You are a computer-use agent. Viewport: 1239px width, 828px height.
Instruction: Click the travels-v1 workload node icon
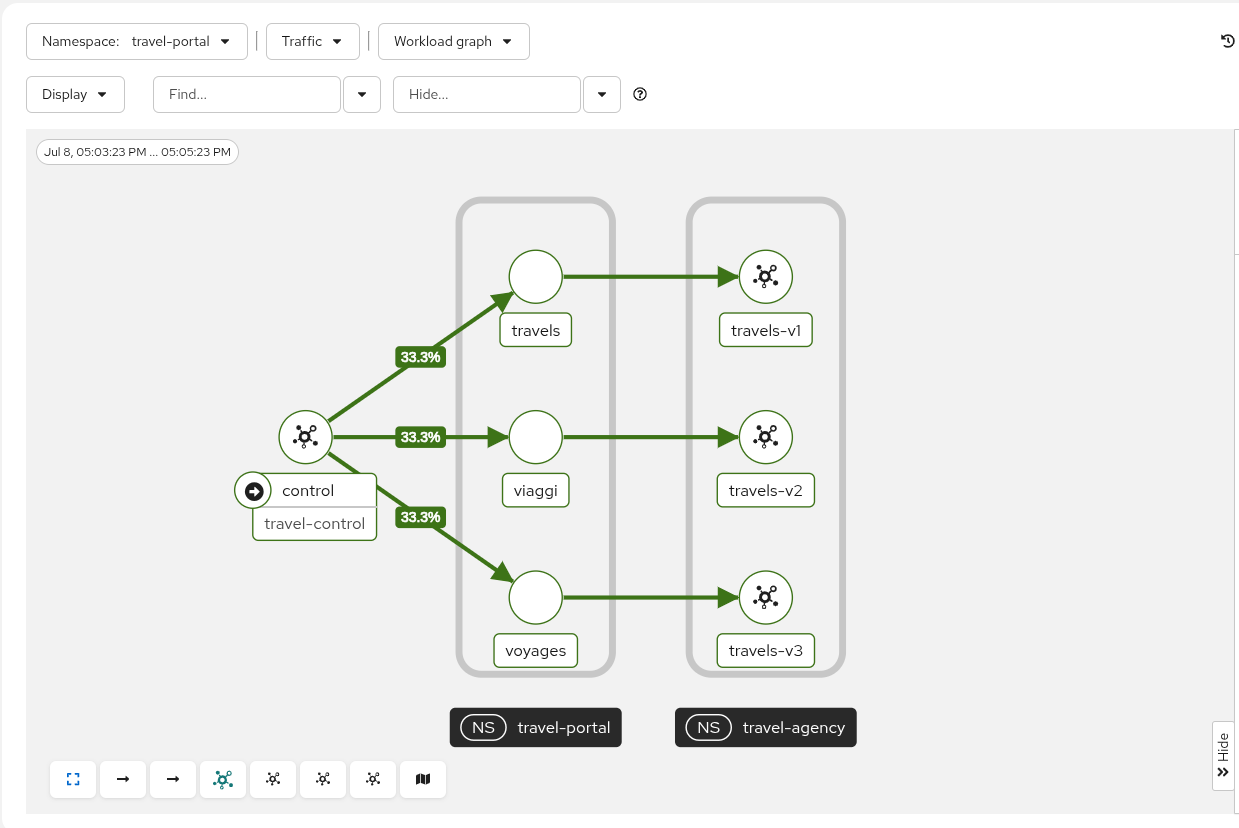point(766,277)
